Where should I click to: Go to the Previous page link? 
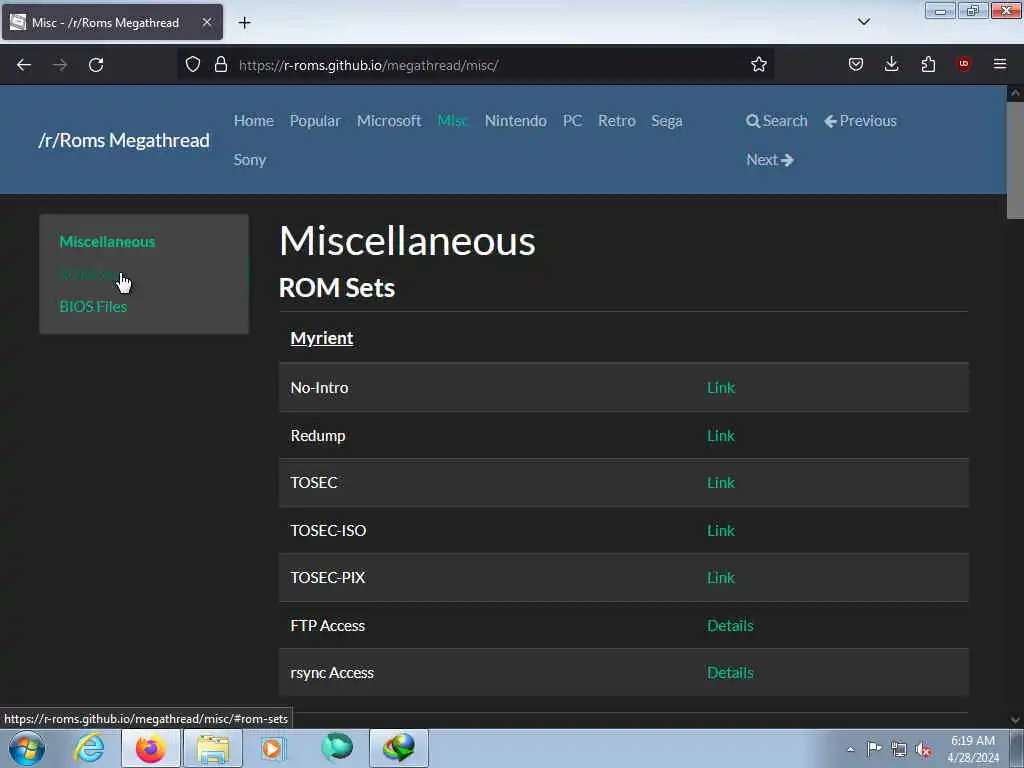[x=860, y=121]
